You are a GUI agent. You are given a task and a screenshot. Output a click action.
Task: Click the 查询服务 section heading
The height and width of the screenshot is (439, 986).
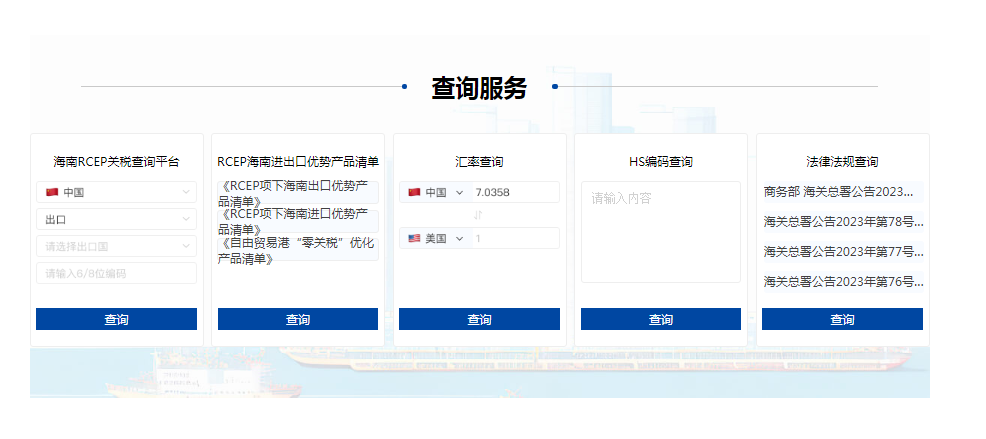click(479, 87)
